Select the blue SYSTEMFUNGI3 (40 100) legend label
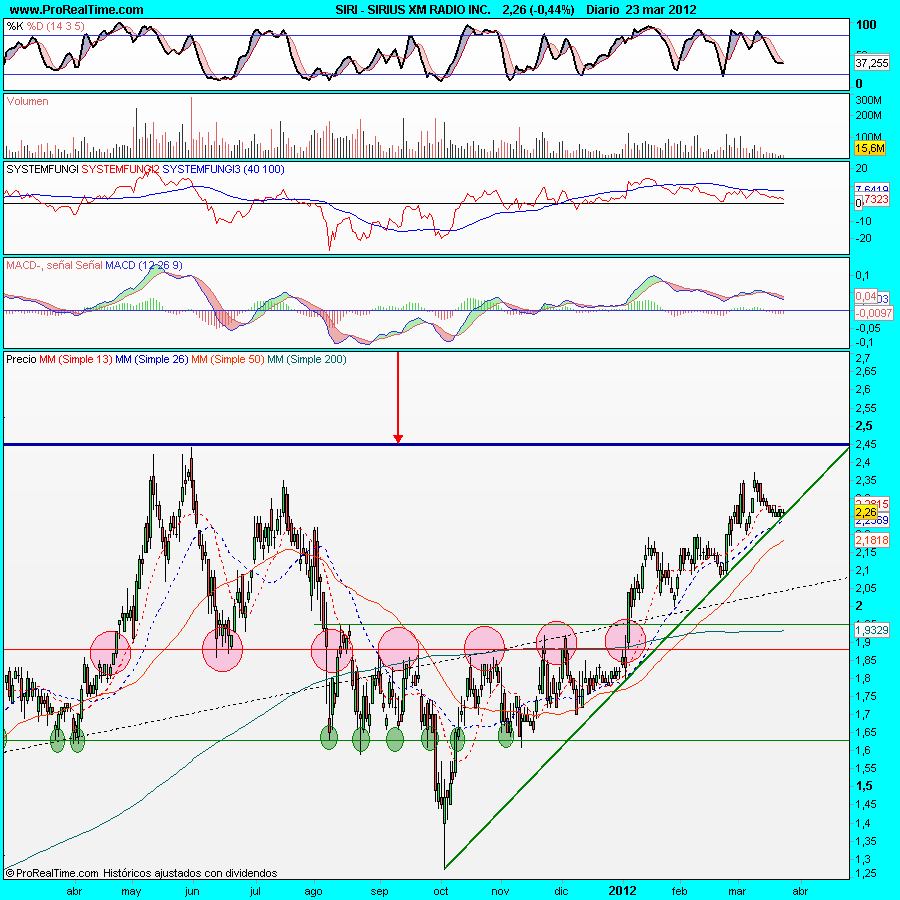 coord(223,169)
